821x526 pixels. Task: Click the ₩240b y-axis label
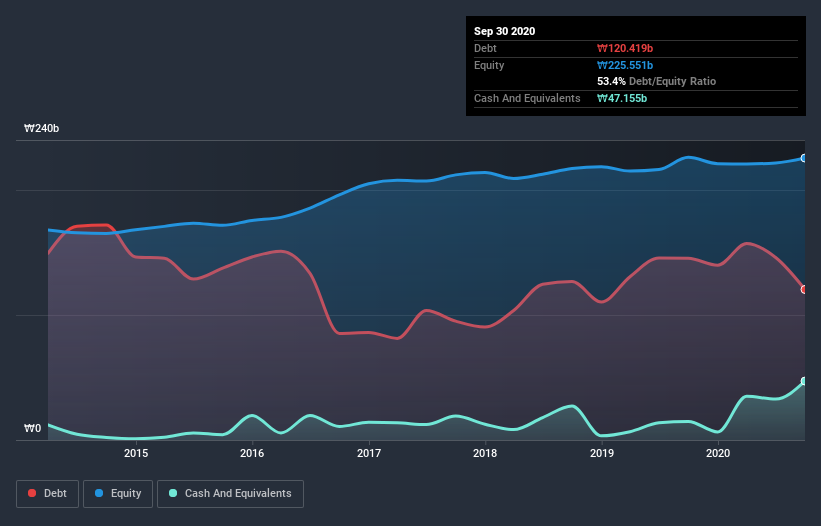coord(41,128)
